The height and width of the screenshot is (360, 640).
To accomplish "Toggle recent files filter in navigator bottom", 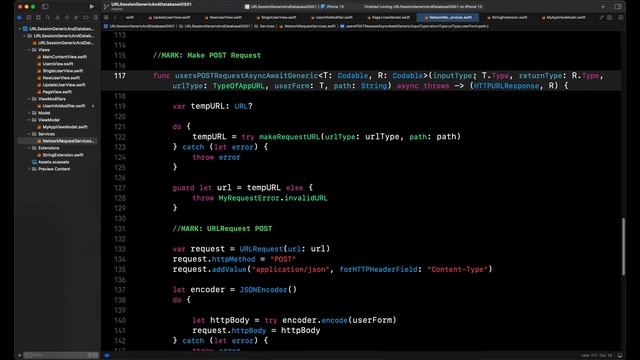I will (90, 355).
